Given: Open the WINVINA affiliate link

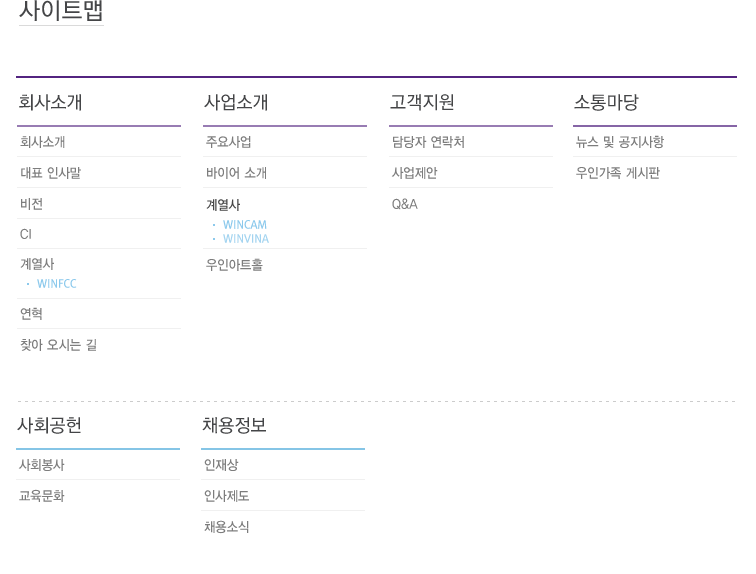Looking at the screenshot, I should click(x=245, y=239).
